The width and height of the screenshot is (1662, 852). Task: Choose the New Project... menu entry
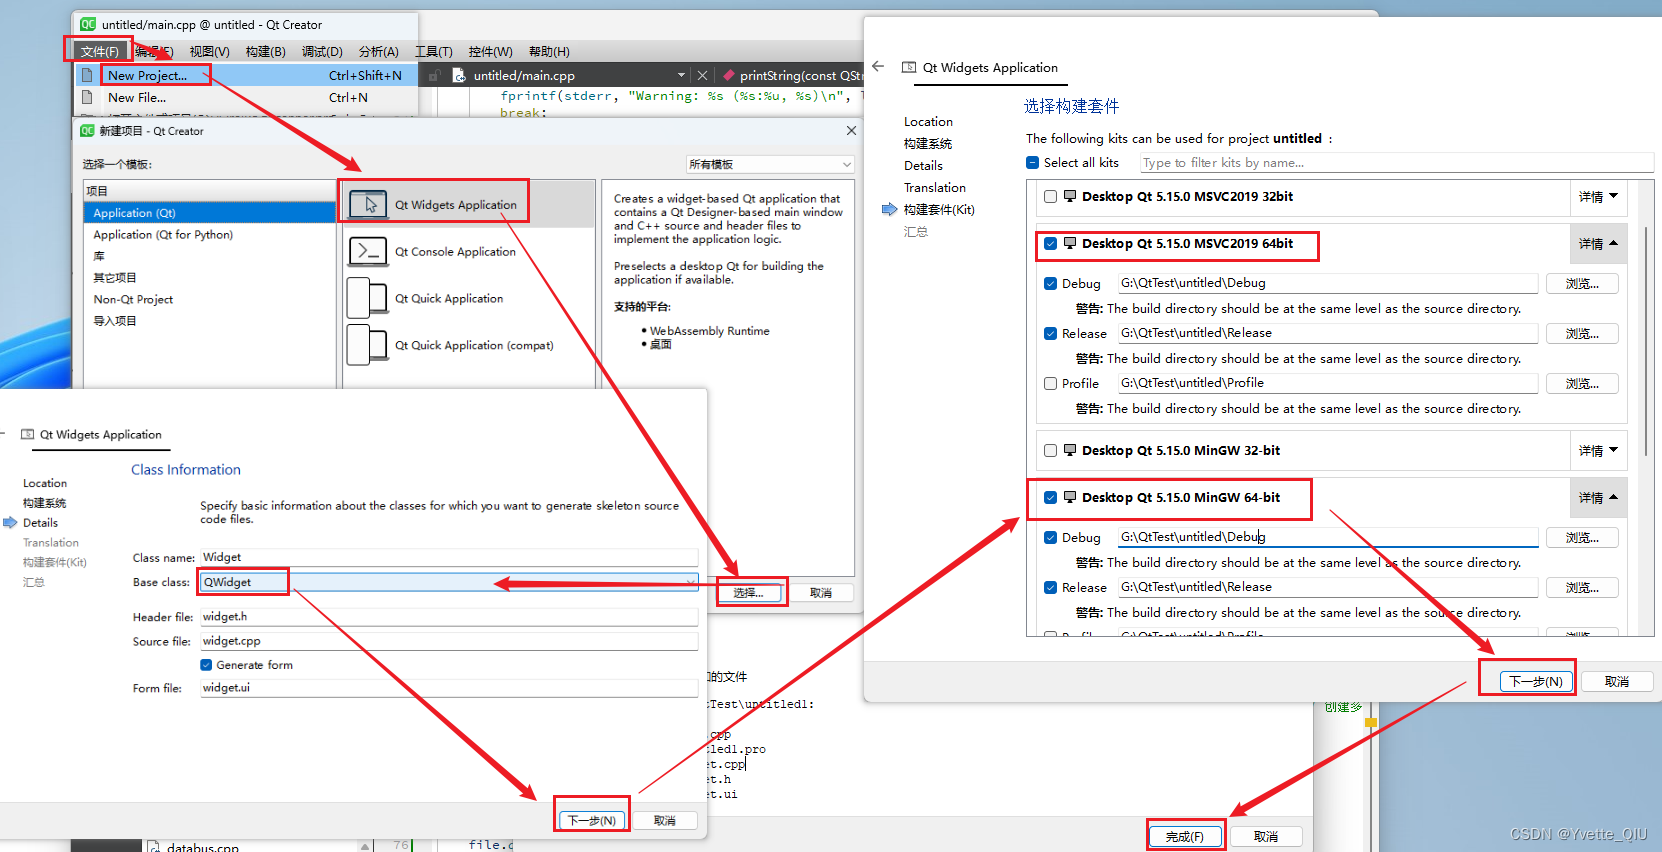pos(248,75)
